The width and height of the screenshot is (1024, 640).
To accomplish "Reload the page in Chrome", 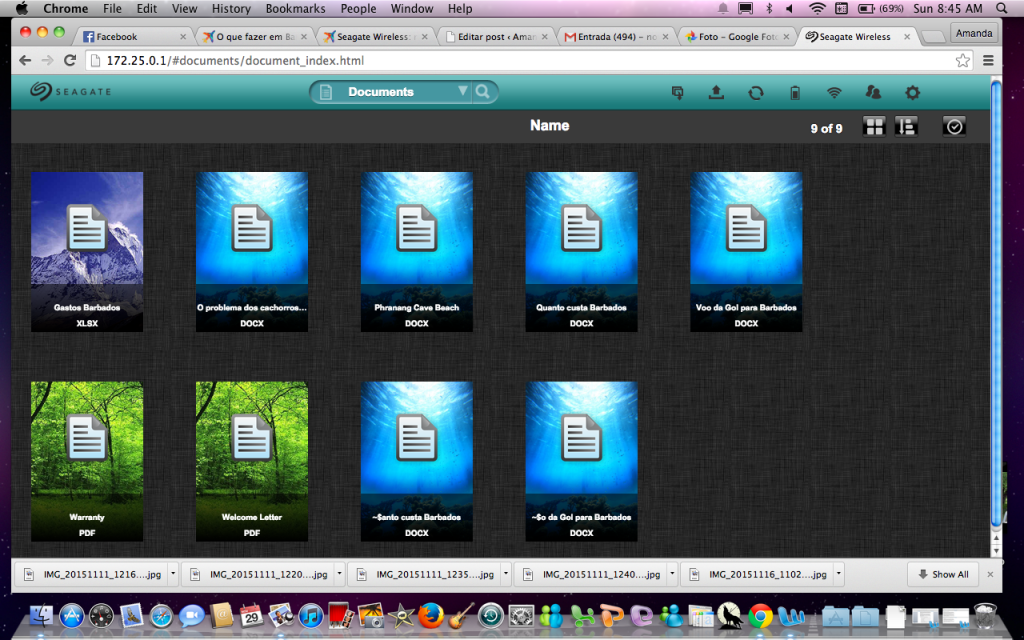I will point(70,60).
